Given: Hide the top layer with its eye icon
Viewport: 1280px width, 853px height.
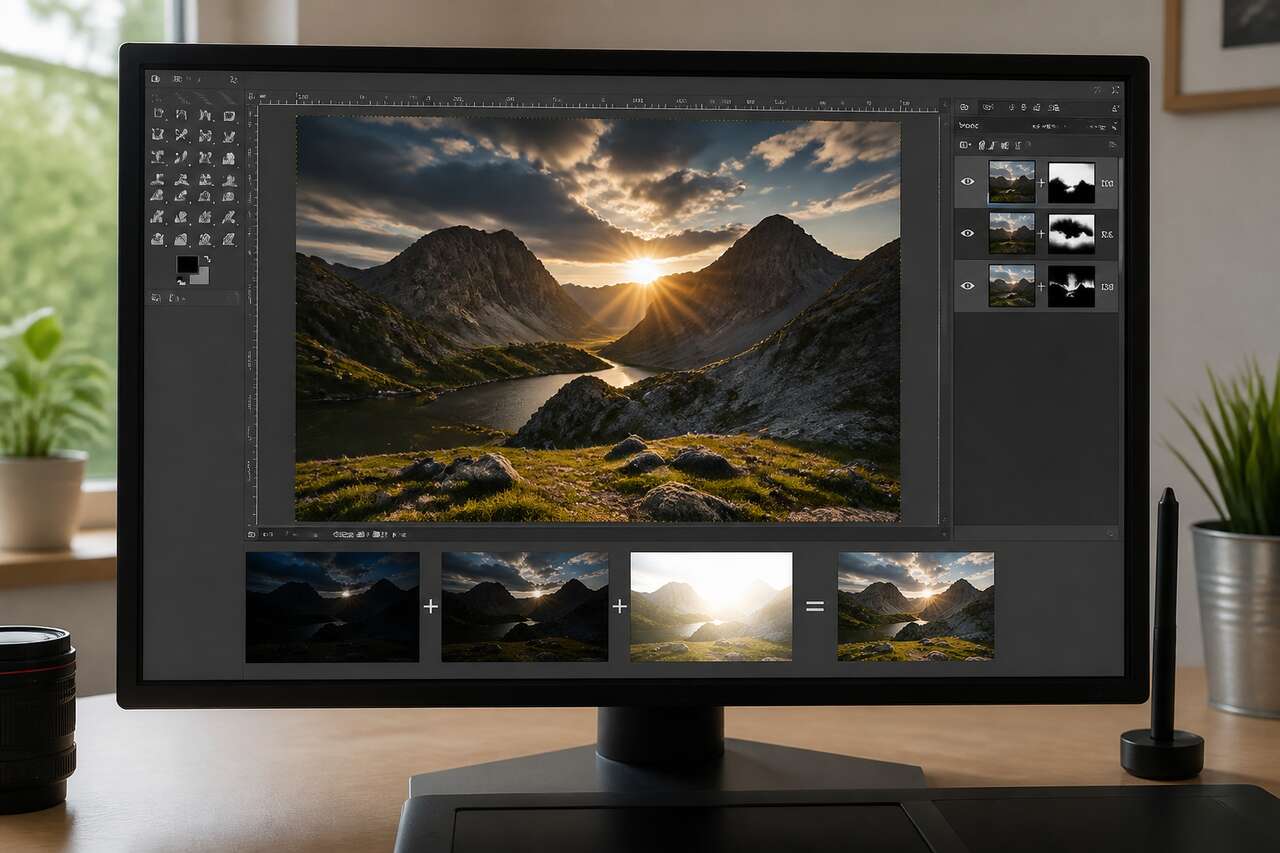Looking at the screenshot, I should [967, 182].
